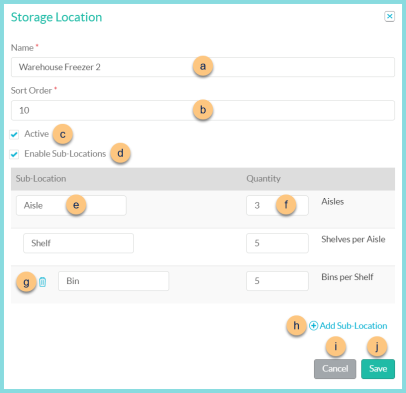Screen dimensions: 406x393
Task: Click the Shelves per Aisle label
Action: point(353,239)
